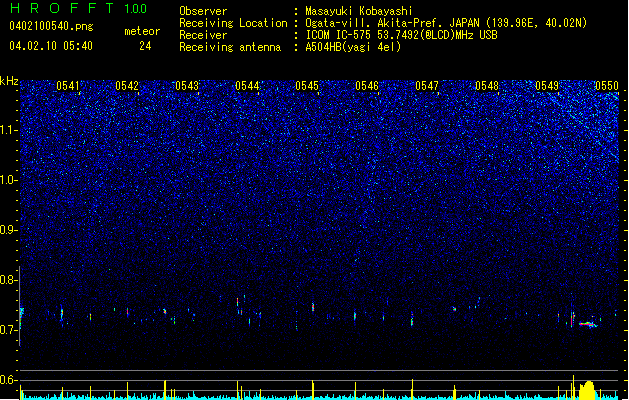Select the filename 0402100540.png
The image size is (629, 400).
point(51,26)
